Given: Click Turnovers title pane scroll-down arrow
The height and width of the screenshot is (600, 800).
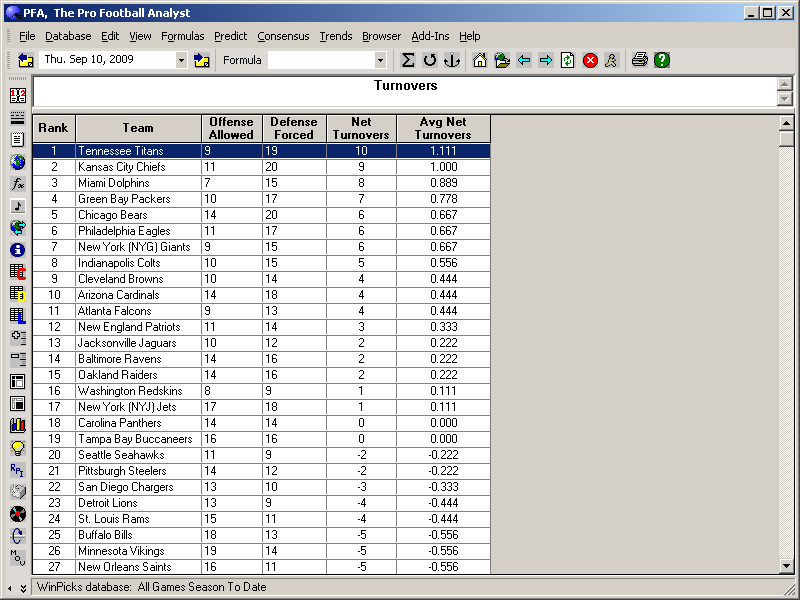Looking at the screenshot, I should [x=785, y=99].
